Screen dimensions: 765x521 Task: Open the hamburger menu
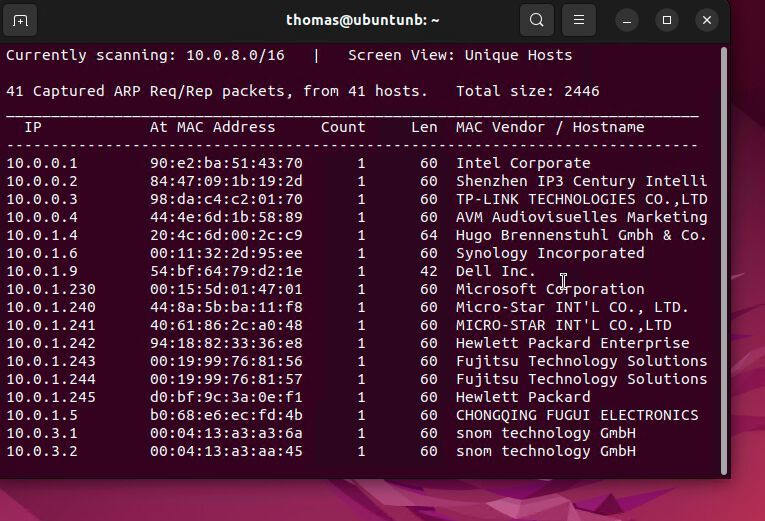pos(579,20)
